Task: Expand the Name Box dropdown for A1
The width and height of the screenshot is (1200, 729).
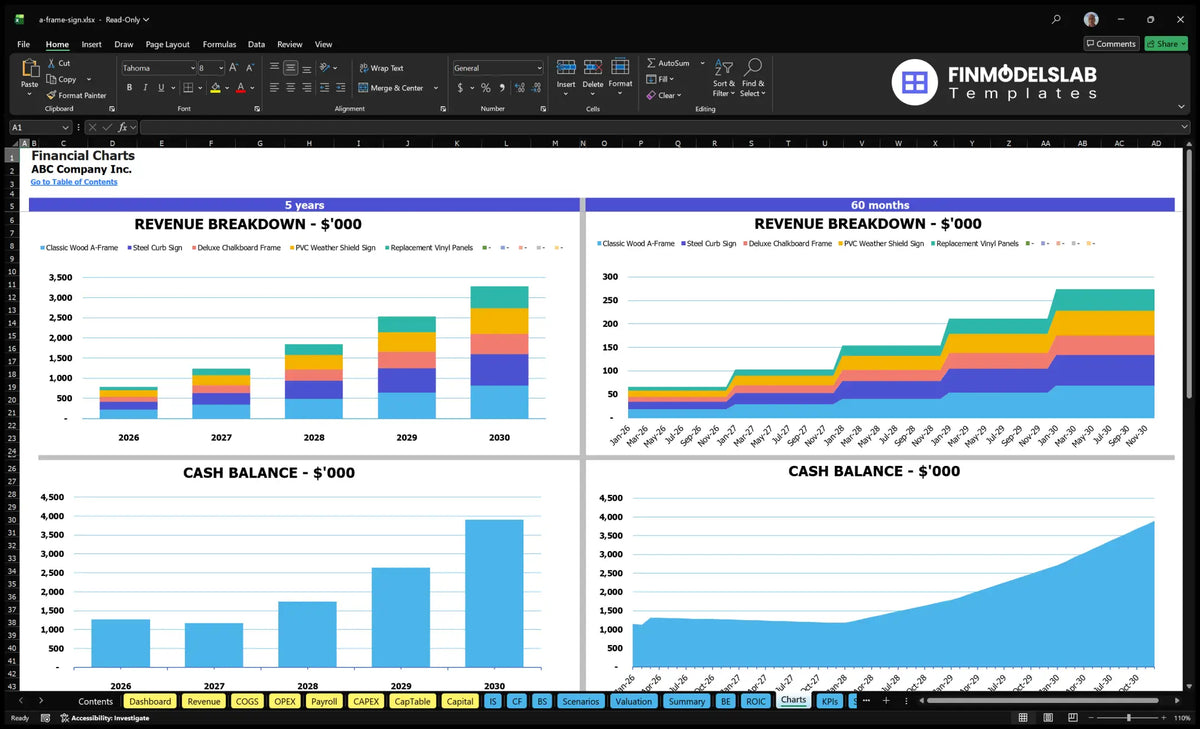Action: (66, 127)
